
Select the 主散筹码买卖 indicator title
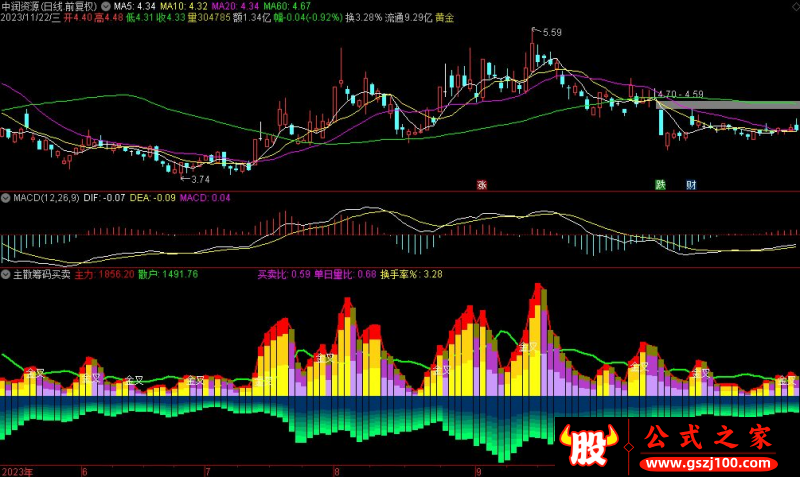pyautogui.click(x=41, y=273)
